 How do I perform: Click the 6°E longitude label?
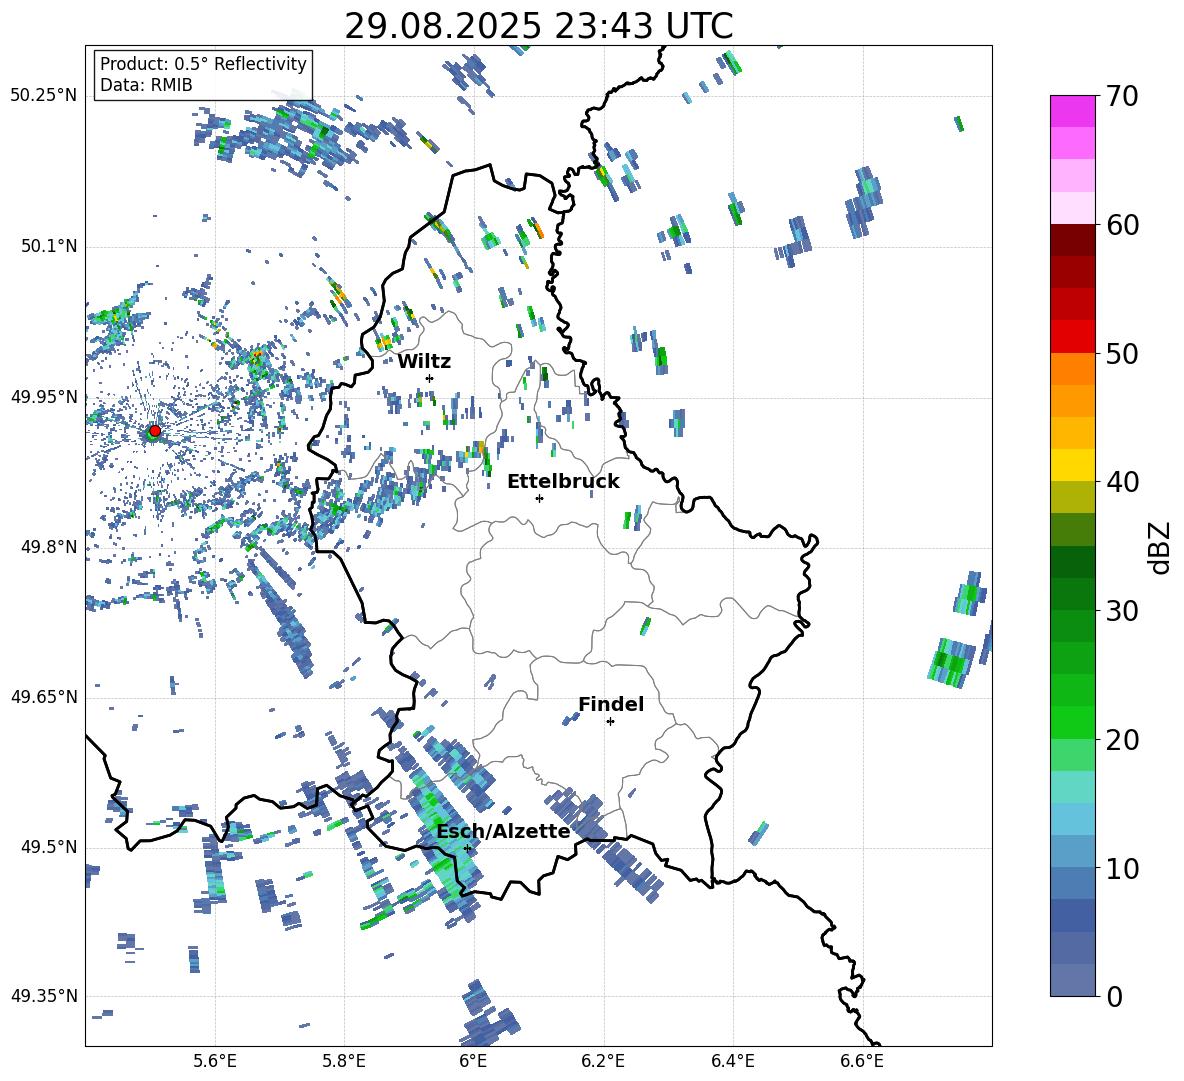473,1062
